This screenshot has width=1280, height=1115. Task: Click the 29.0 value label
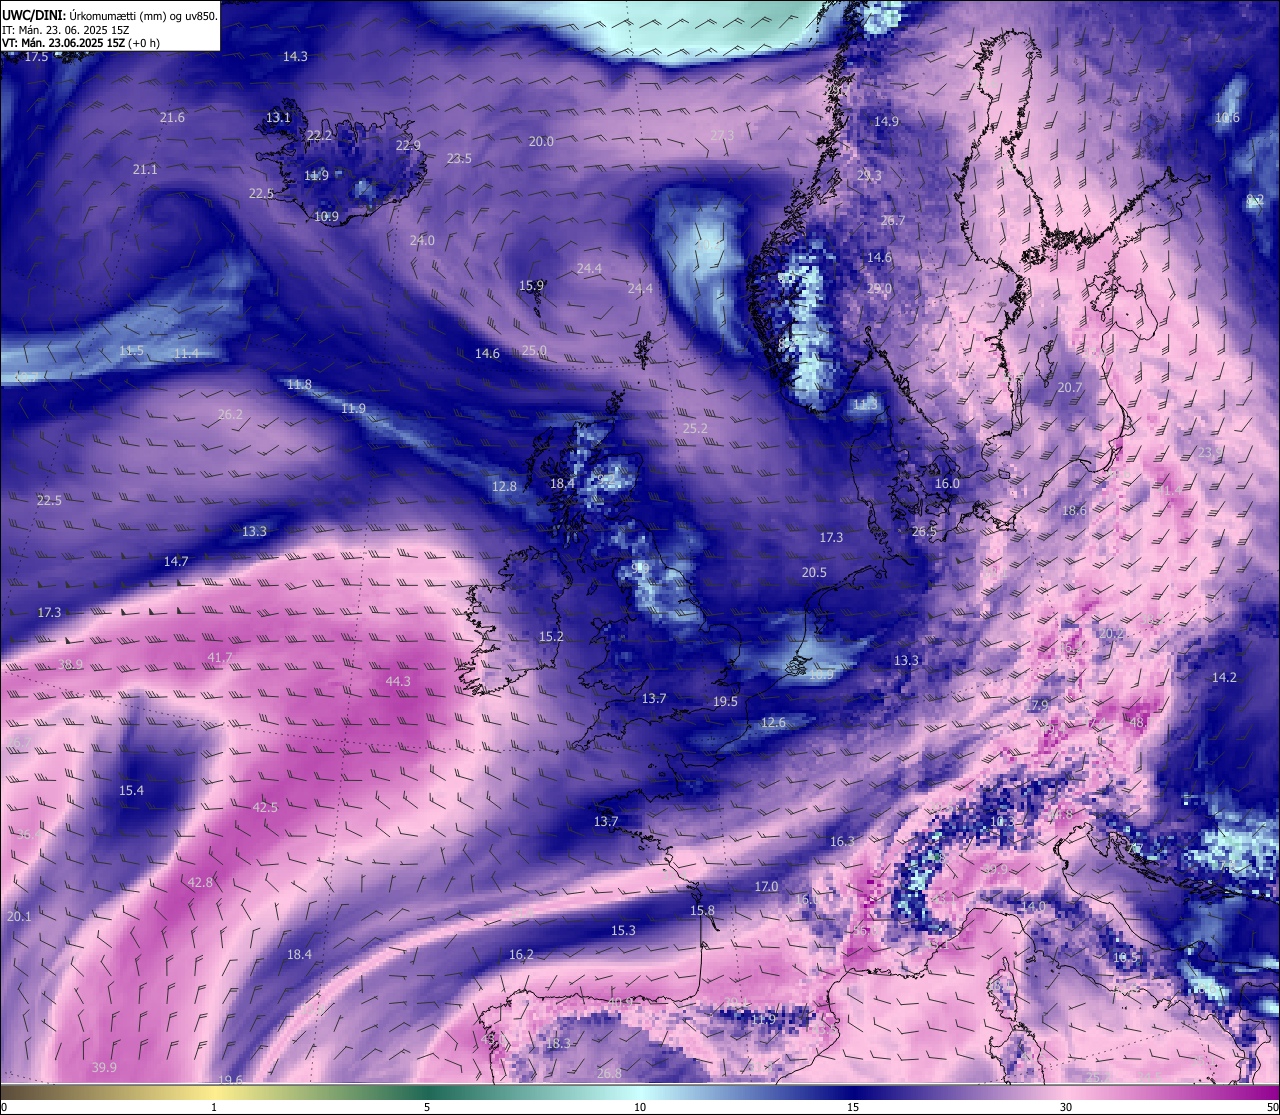879,288
